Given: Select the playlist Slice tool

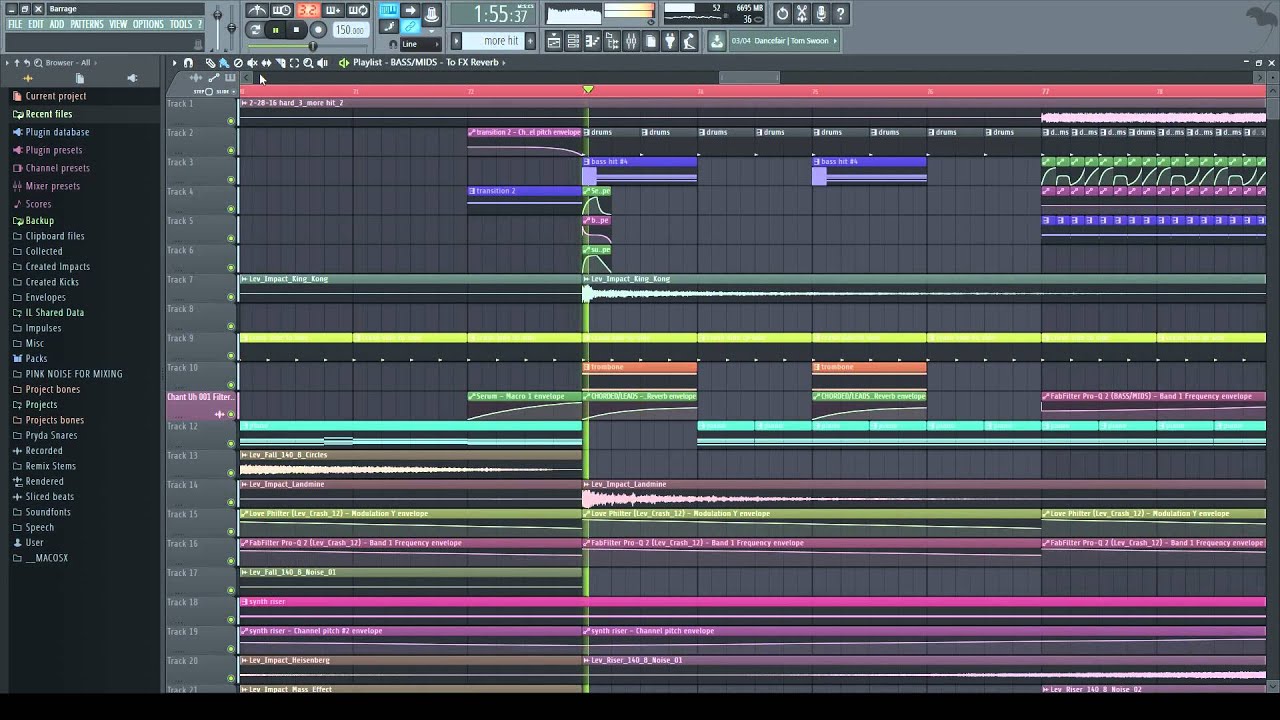Looking at the screenshot, I should pyautogui.click(x=280, y=63).
